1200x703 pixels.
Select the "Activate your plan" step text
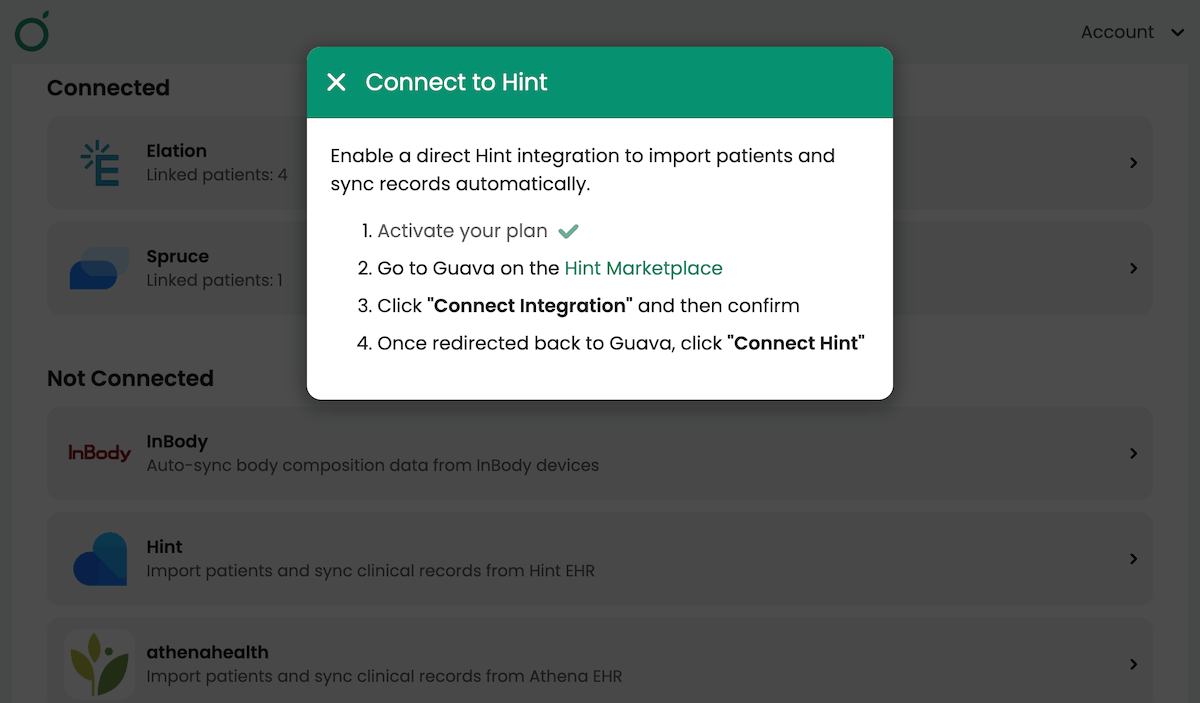click(462, 231)
